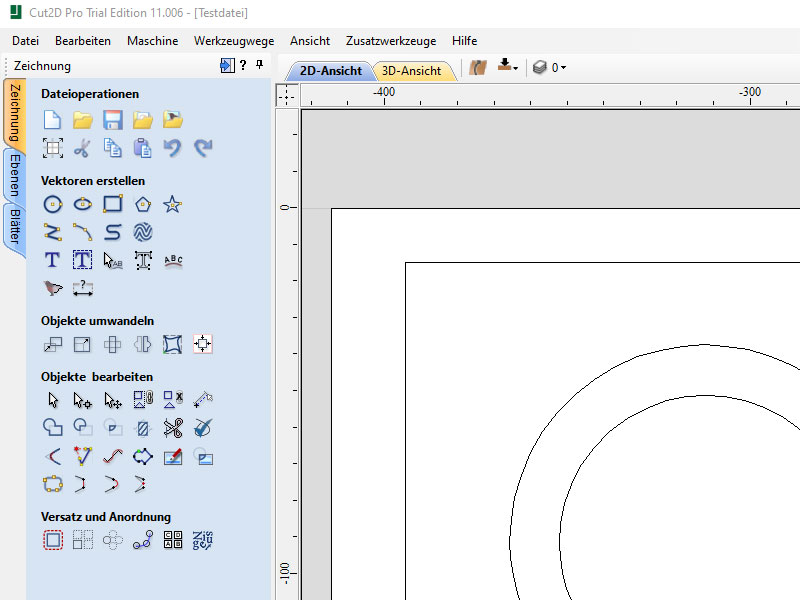Select the Ebenen side tab
The width and height of the screenshot is (800, 600).
coord(15,176)
